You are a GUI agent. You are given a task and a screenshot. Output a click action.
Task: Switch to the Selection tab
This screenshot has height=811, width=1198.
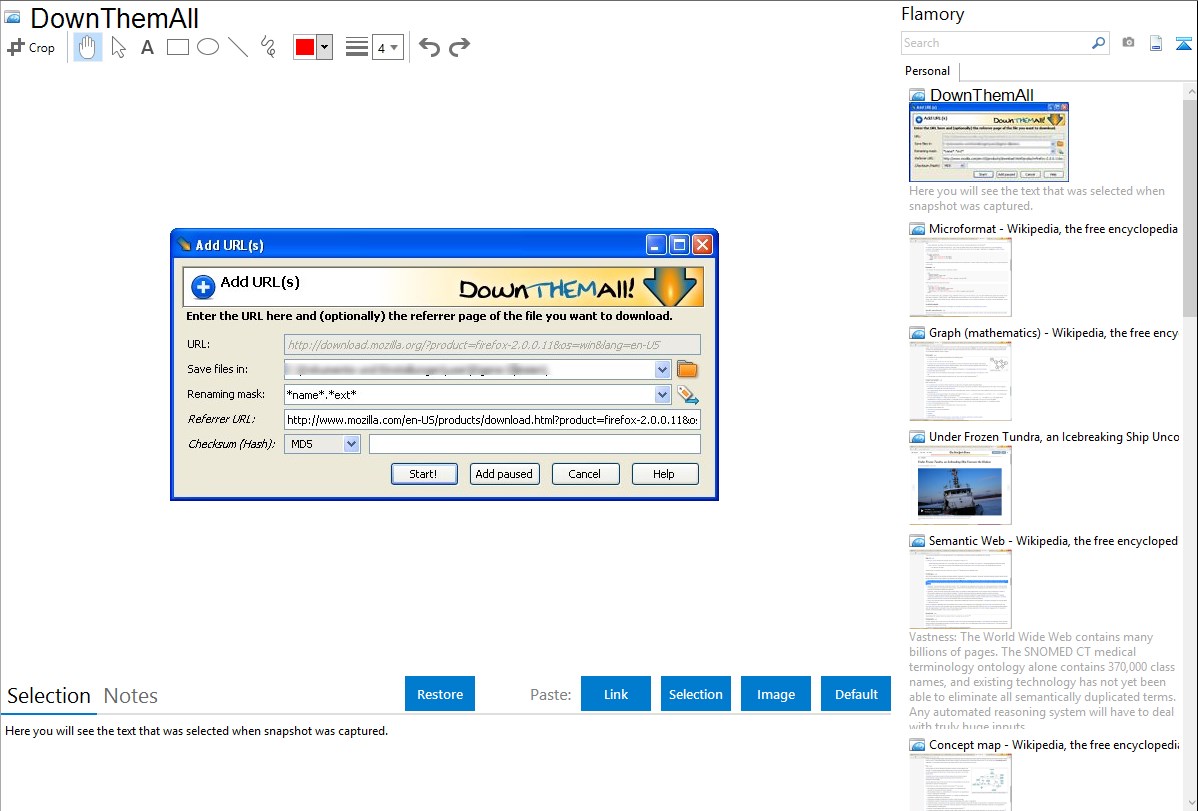pos(48,696)
